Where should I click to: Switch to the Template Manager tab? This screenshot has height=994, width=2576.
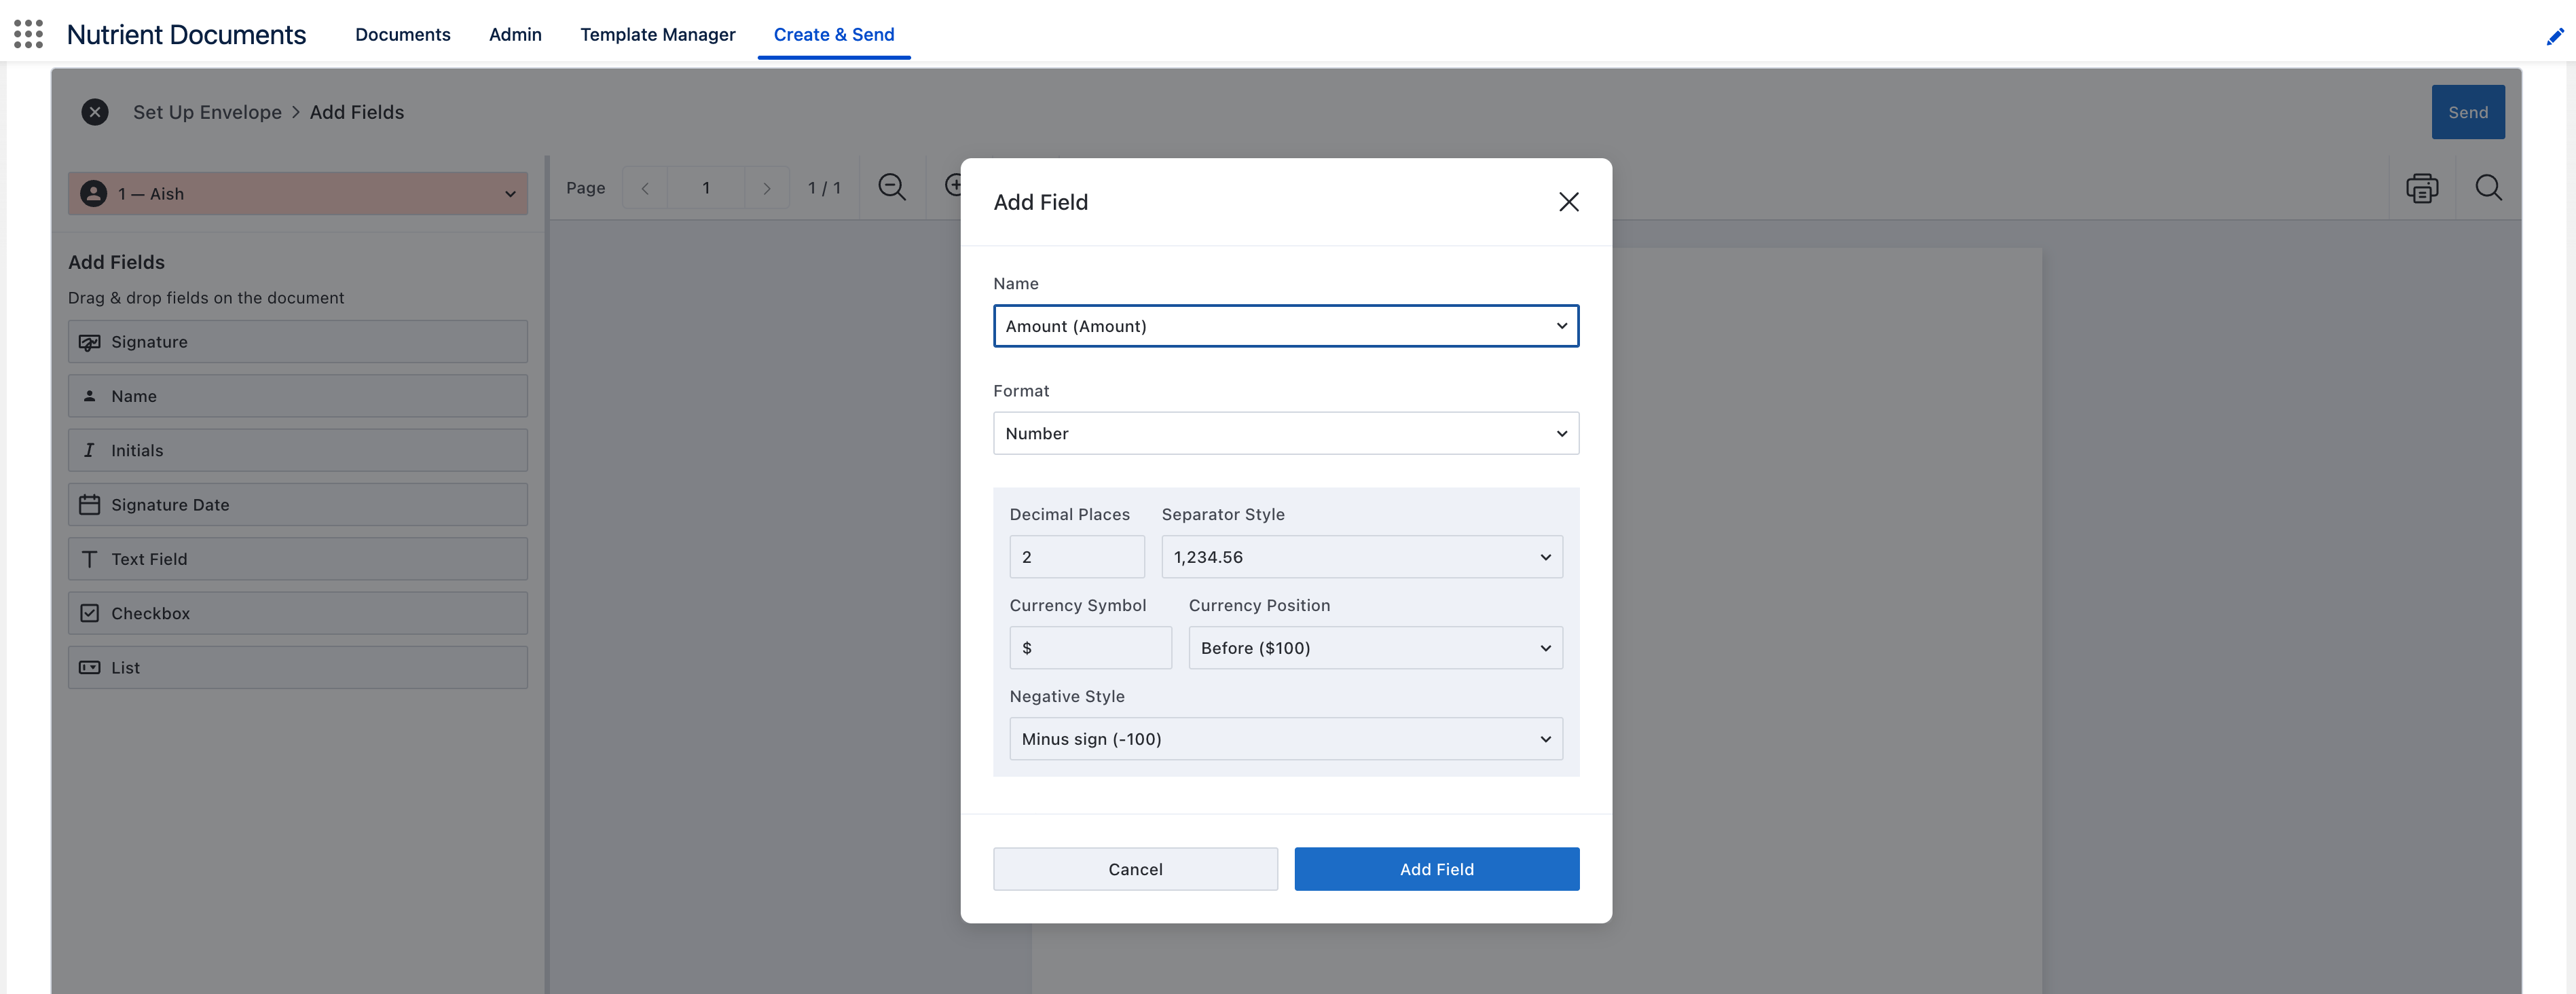[658, 34]
